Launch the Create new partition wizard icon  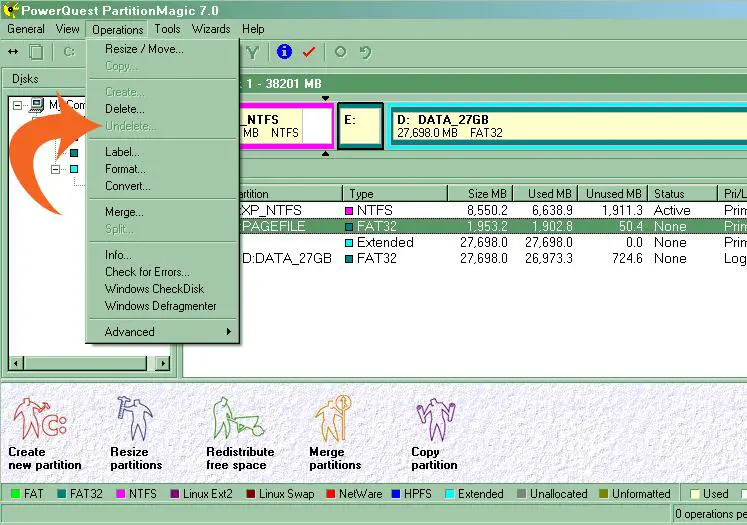coord(40,420)
